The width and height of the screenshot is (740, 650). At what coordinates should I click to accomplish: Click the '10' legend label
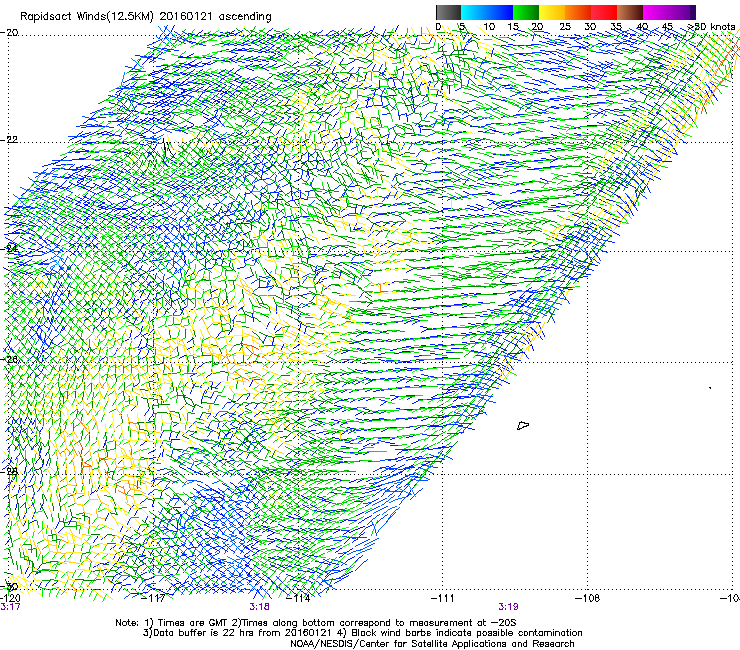coord(489,27)
